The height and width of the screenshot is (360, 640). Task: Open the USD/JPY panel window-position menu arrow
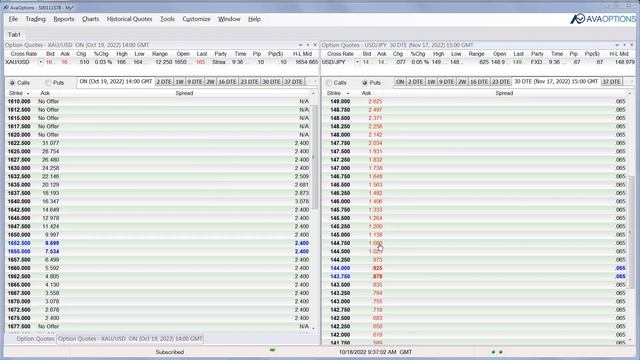(617, 45)
